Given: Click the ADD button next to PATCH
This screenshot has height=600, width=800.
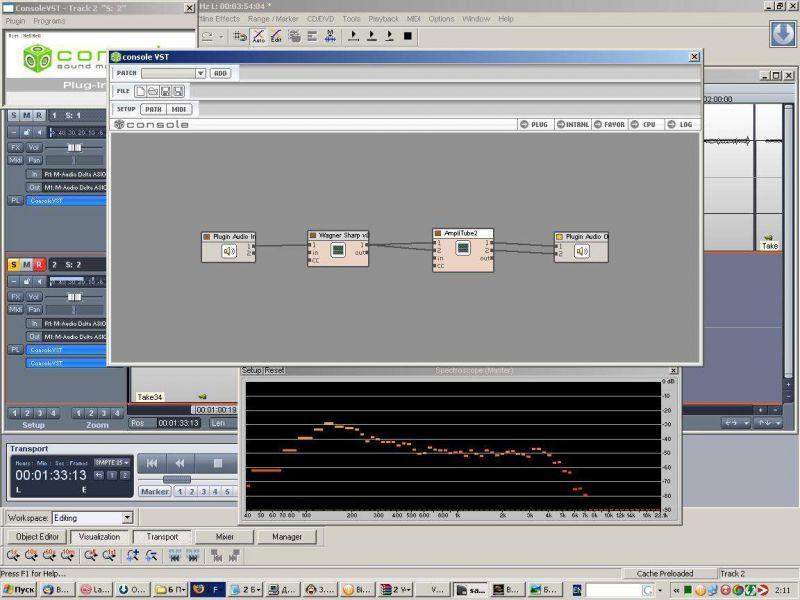Looking at the screenshot, I should click(220, 73).
